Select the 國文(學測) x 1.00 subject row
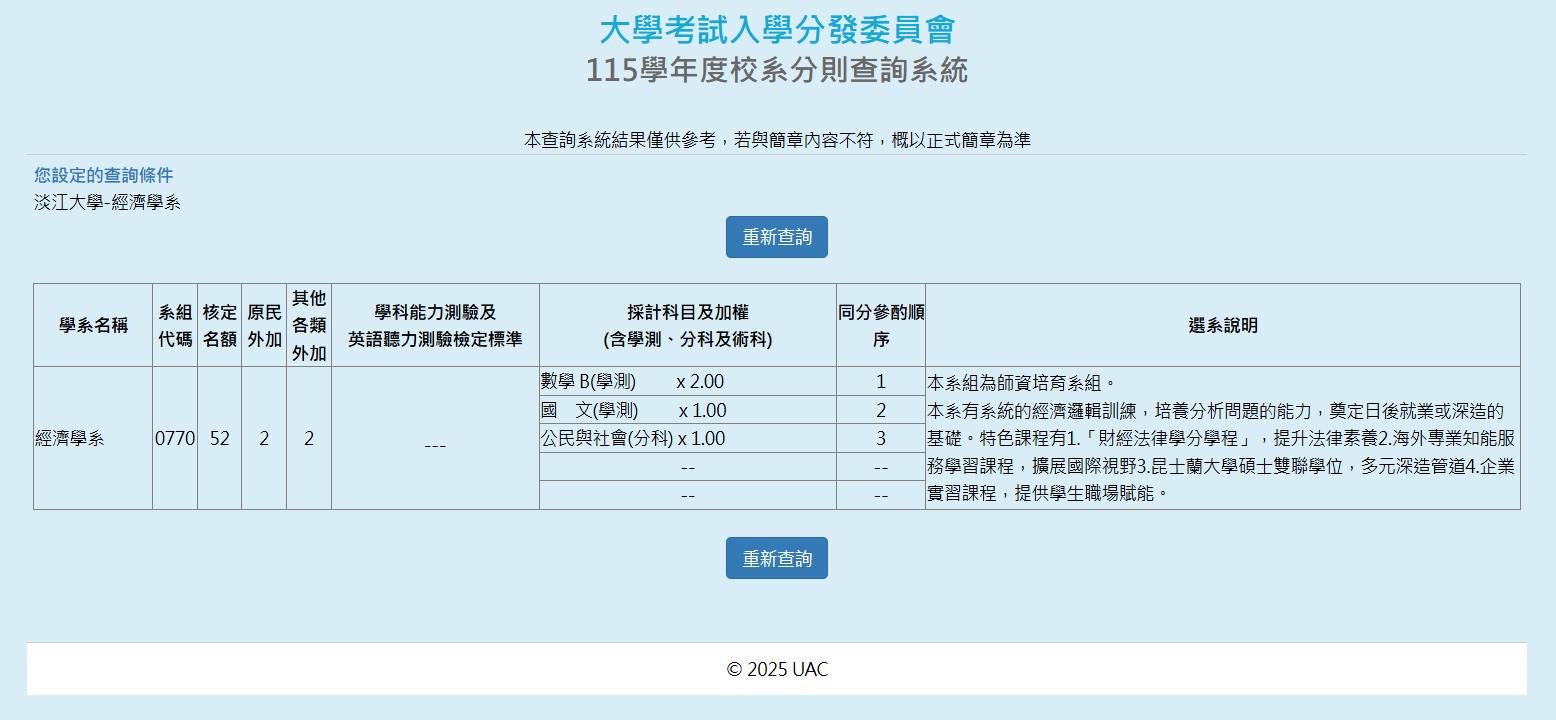This screenshot has width=1556, height=720. [x=633, y=410]
